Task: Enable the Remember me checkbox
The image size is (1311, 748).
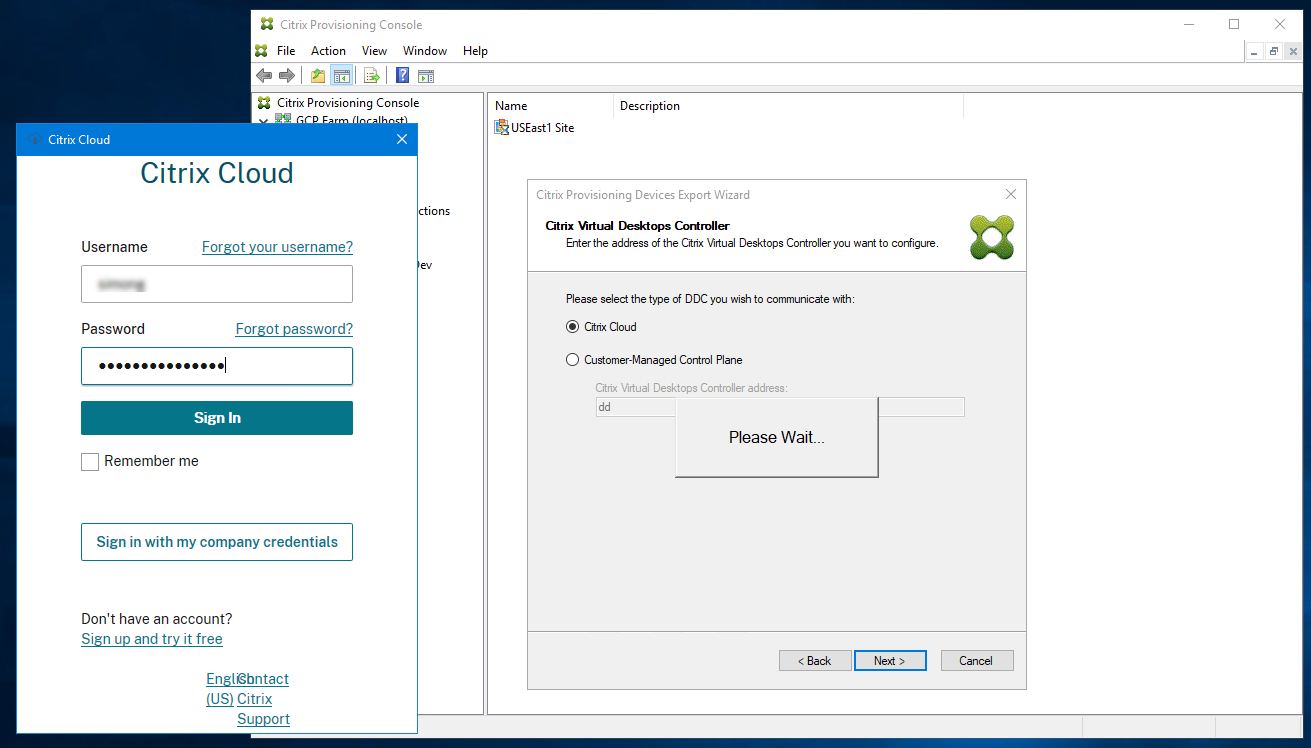Action: click(89, 461)
